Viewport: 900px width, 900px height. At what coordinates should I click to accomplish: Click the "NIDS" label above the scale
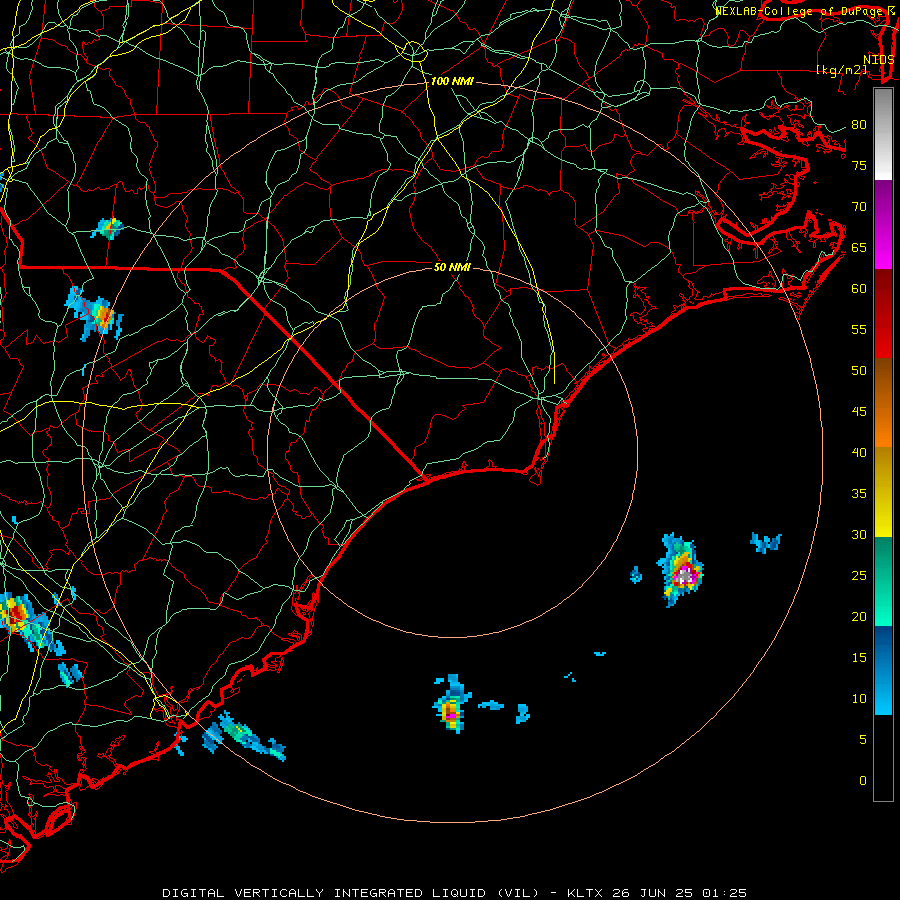tap(878, 60)
